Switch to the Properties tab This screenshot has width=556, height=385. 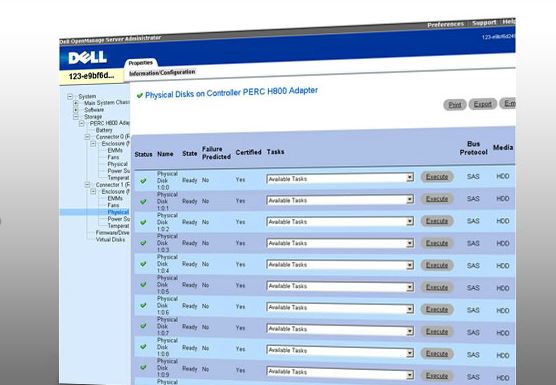tap(141, 63)
